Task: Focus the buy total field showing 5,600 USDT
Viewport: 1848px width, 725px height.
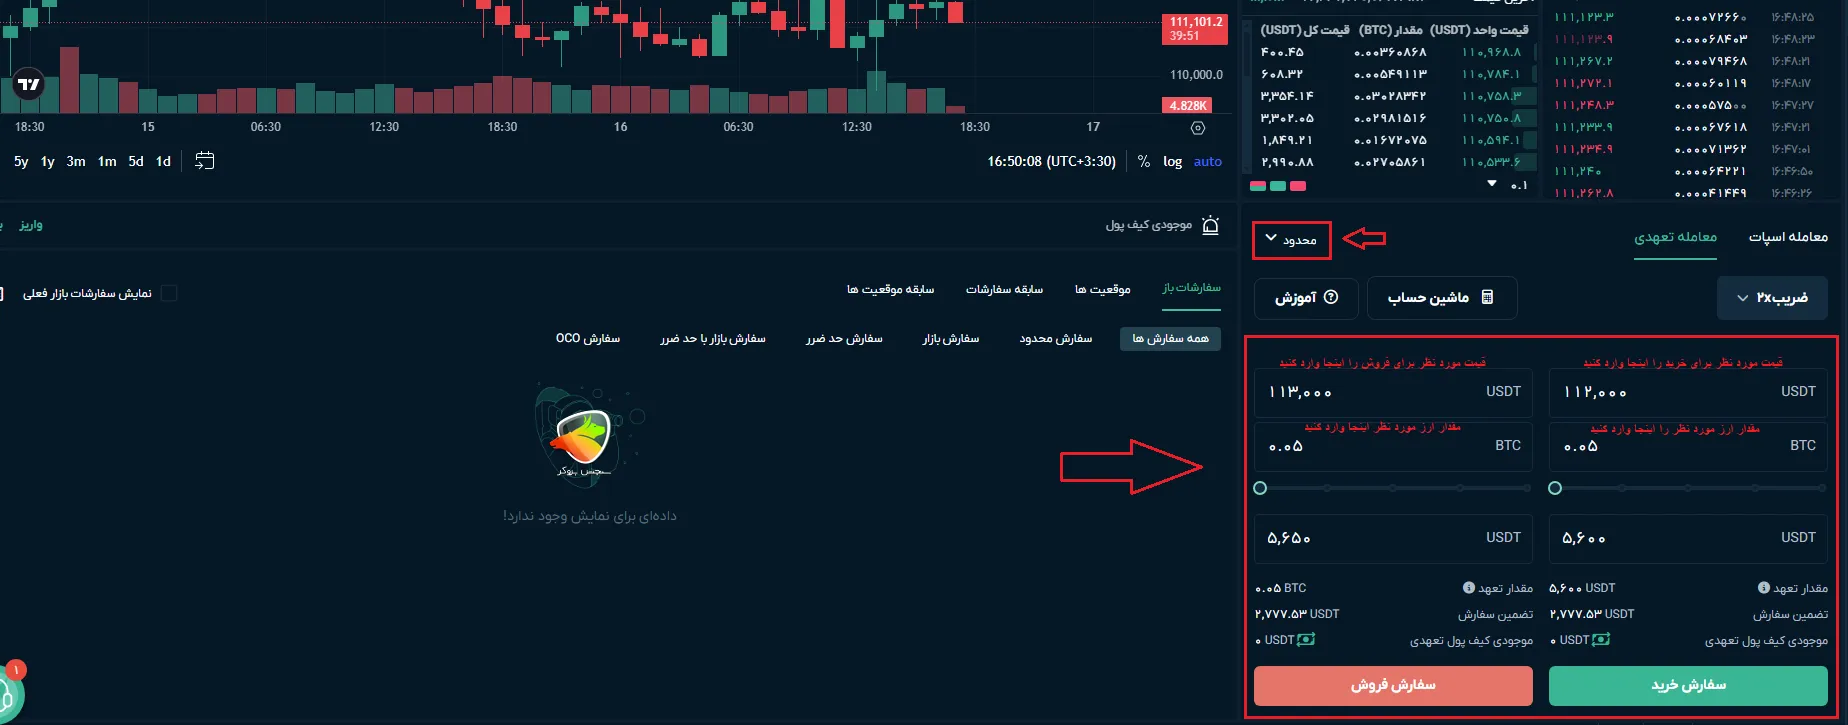Action: tap(1688, 538)
